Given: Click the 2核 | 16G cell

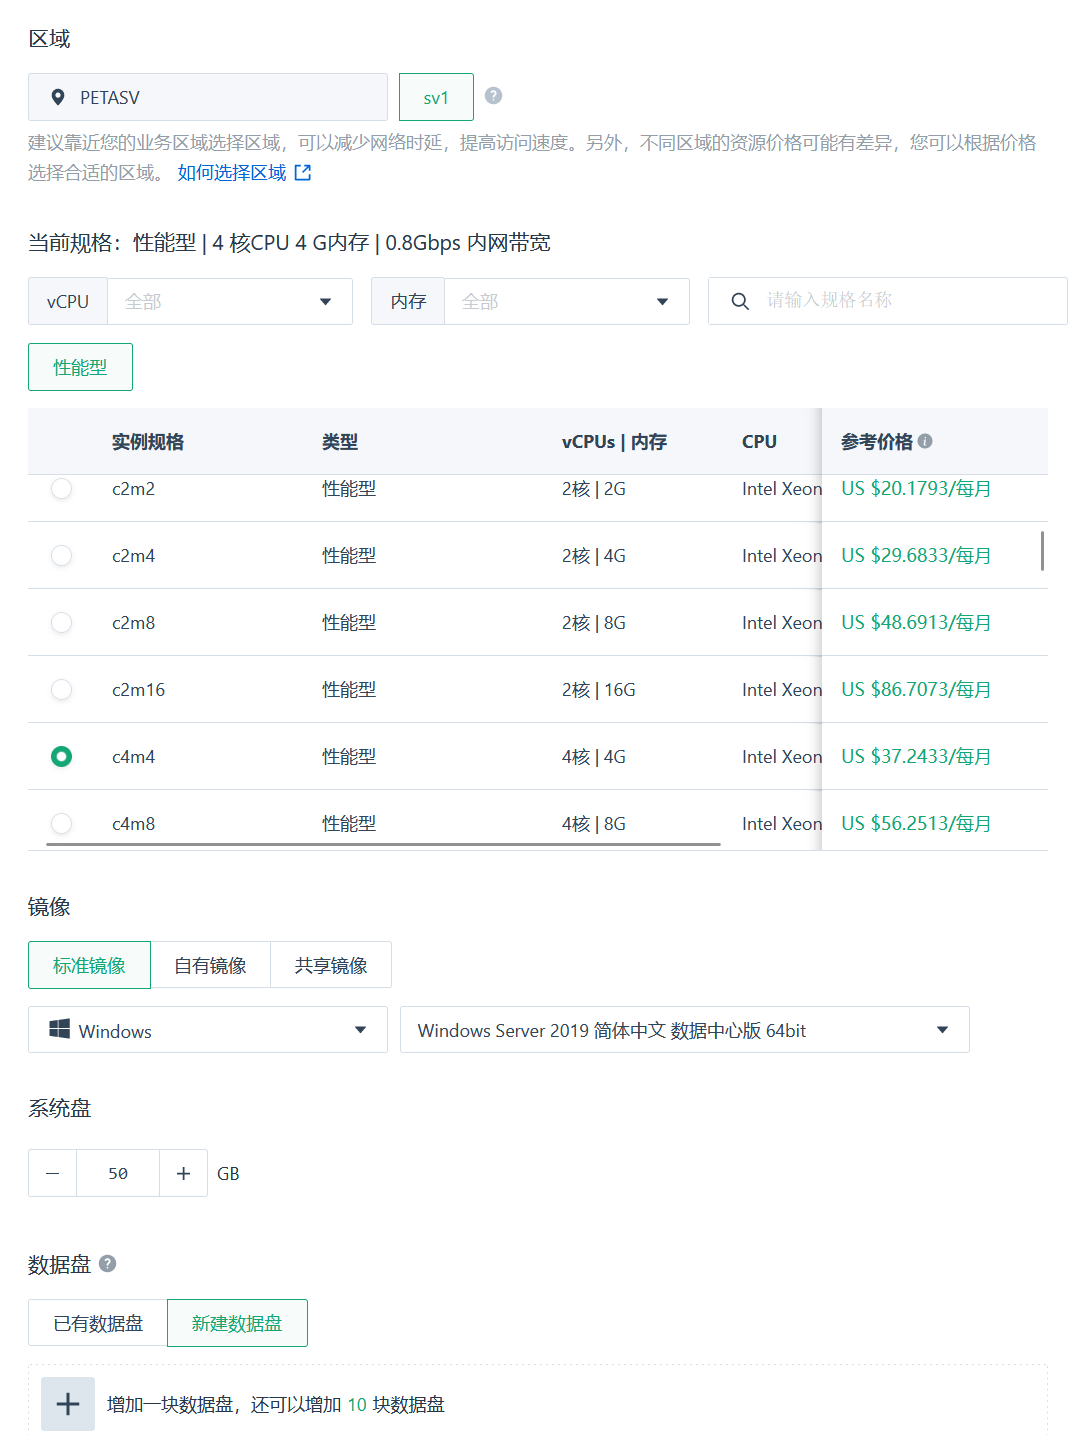Looking at the screenshot, I should pos(599,689).
